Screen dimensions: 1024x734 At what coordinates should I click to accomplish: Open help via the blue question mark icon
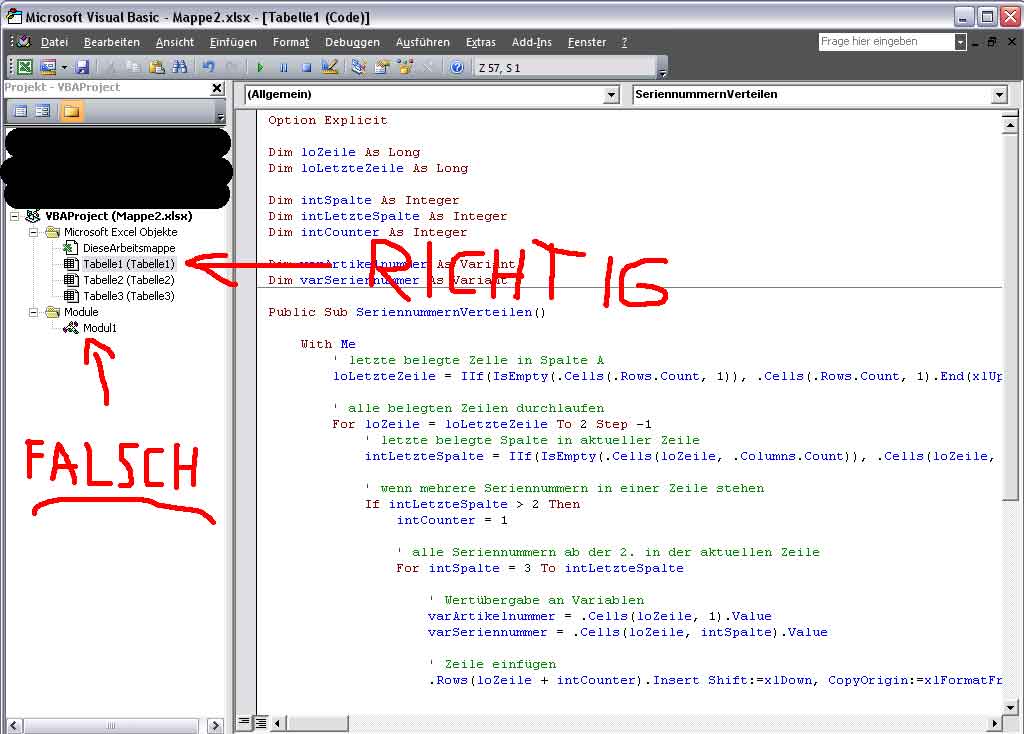click(x=457, y=67)
